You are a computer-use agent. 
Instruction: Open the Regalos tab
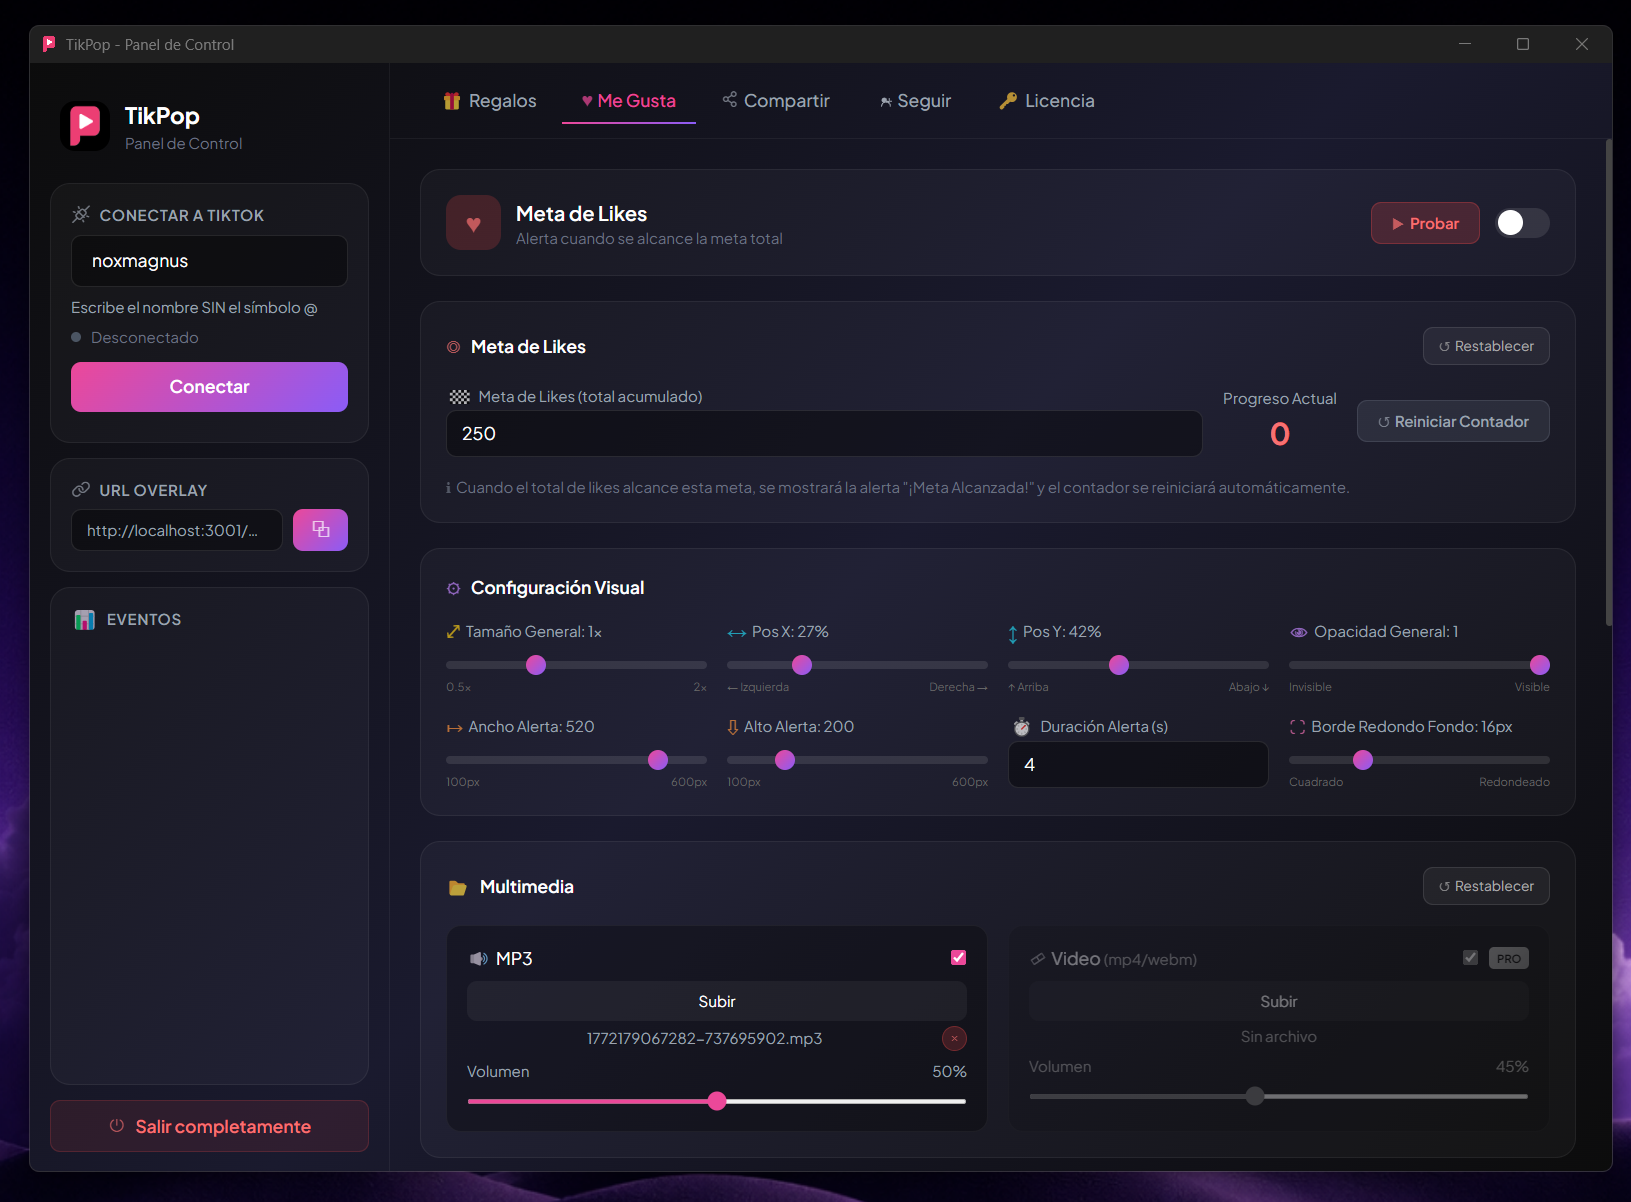click(490, 101)
